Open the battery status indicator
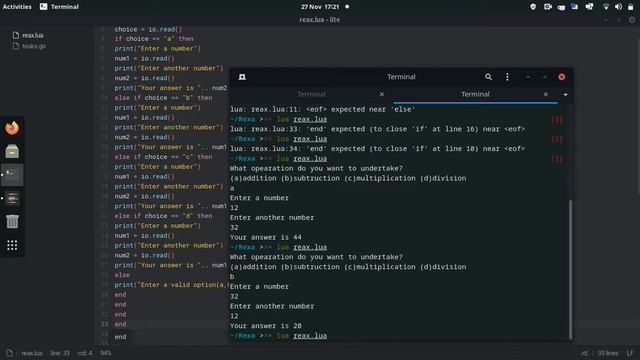 631,7
